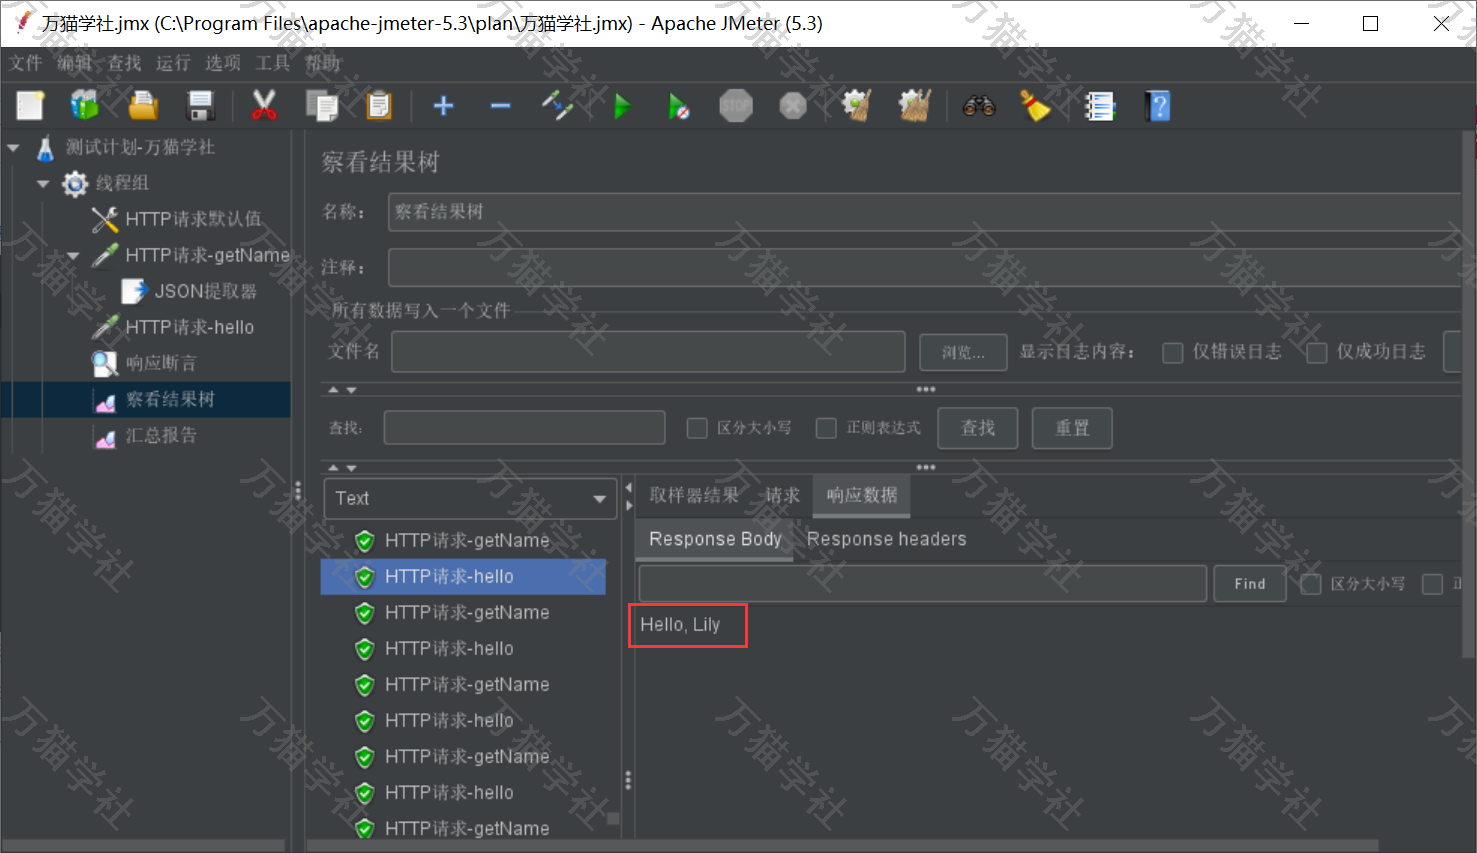The image size is (1477, 853).
Task: Select the 测试计划-万猫学社 tree node
Action: coord(140,148)
